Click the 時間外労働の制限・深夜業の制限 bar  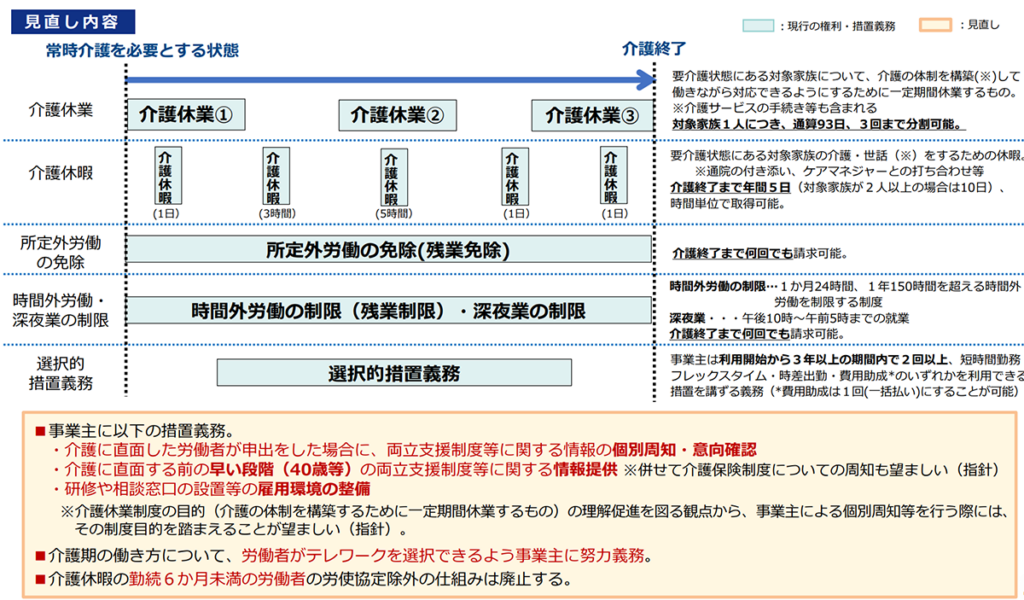[389, 311]
